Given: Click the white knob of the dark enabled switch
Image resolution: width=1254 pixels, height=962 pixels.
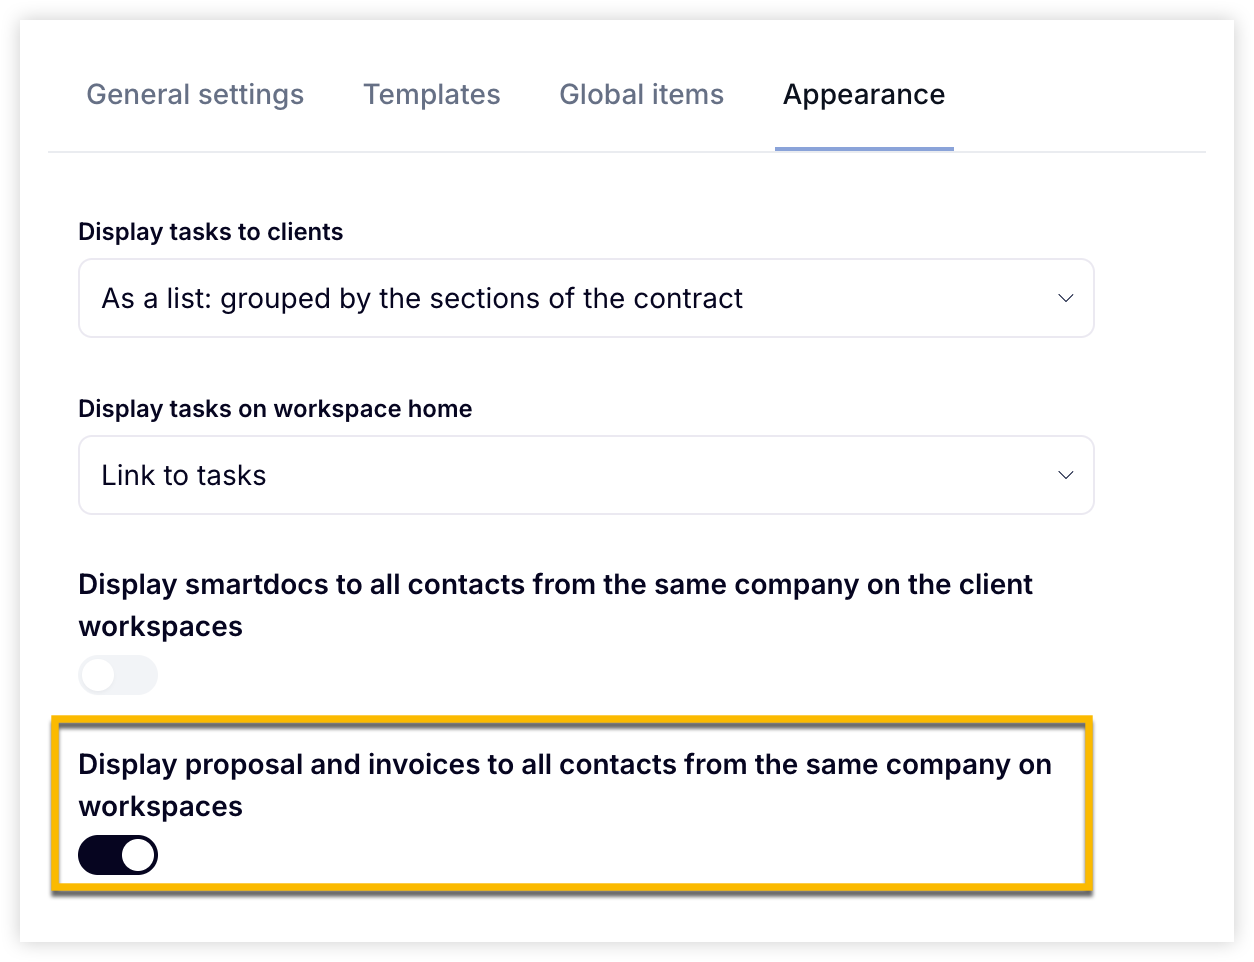Looking at the screenshot, I should pyautogui.click(x=138, y=855).
